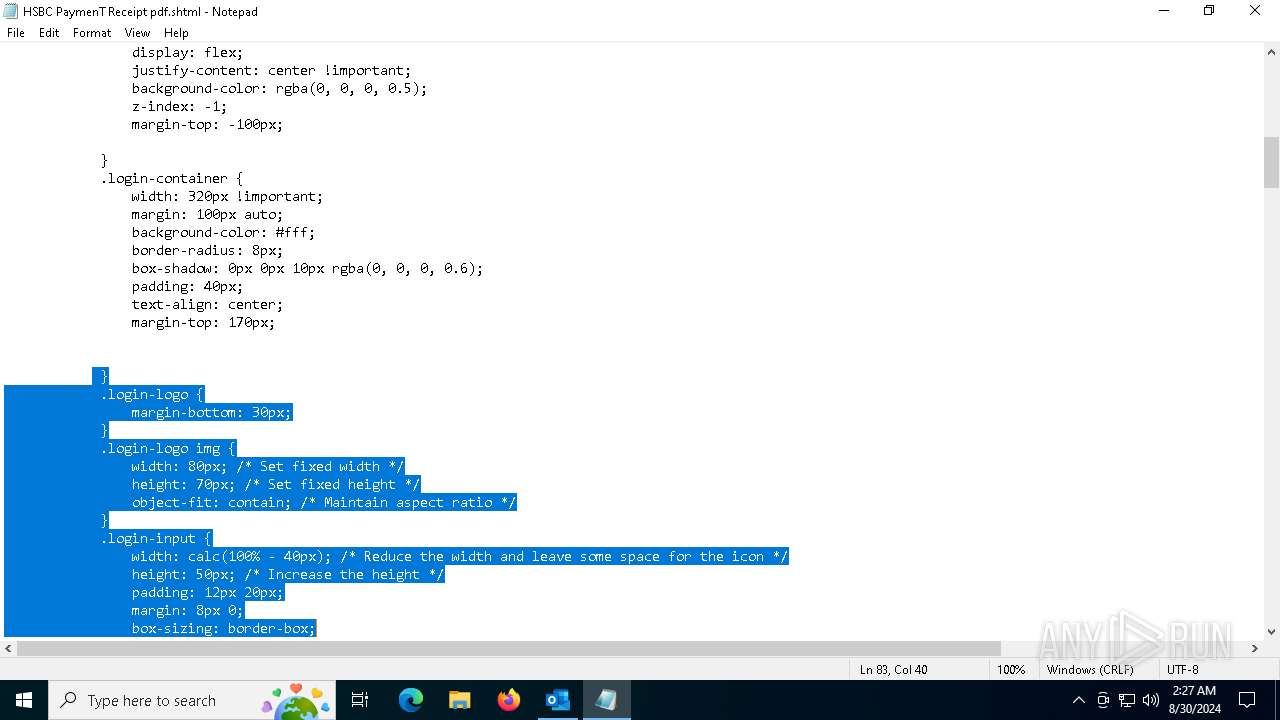
Task: Open File Explorer from the taskbar
Action: tap(459, 700)
